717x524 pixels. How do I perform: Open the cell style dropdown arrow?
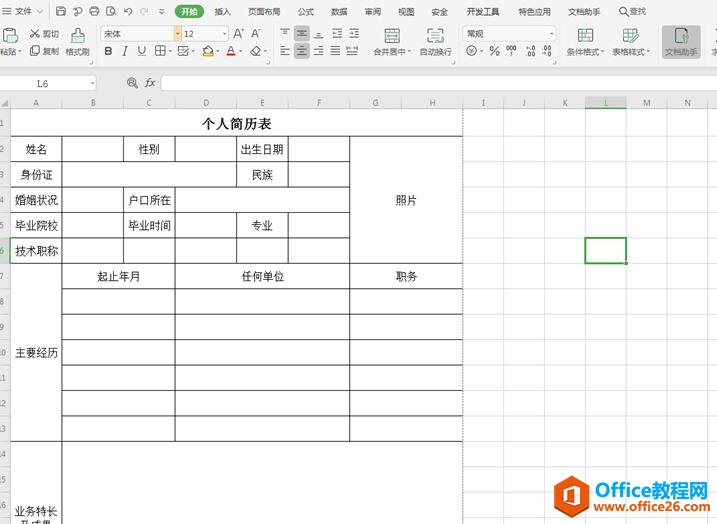pyautogui.click(x=194, y=51)
